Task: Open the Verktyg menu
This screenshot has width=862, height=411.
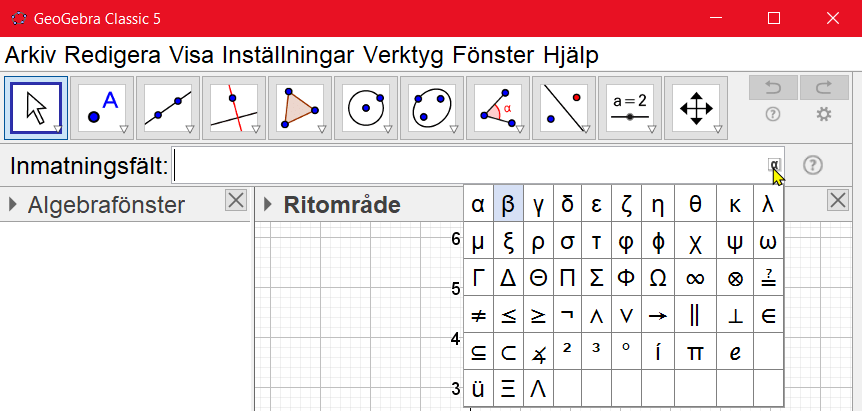Action: click(x=404, y=54)
